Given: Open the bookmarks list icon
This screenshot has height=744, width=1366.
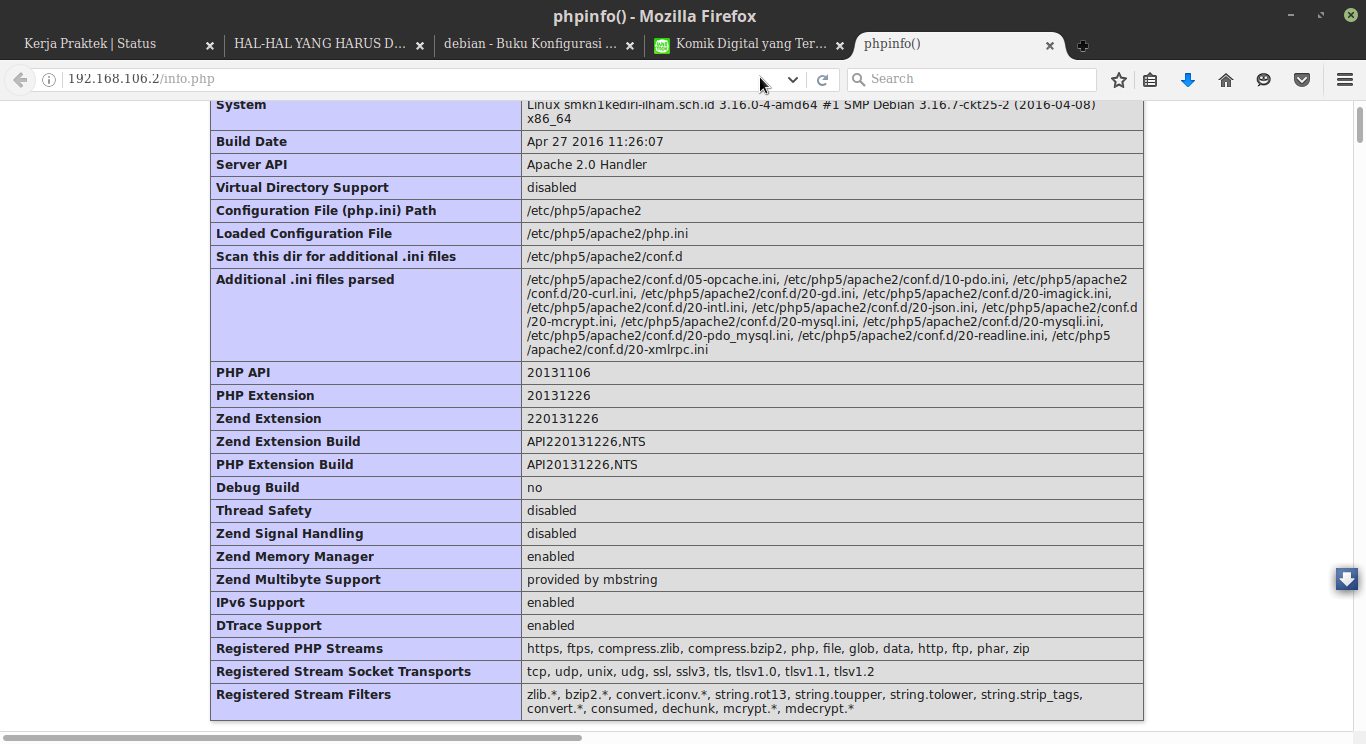Looking at the screenshot, I should point(1150,80).
